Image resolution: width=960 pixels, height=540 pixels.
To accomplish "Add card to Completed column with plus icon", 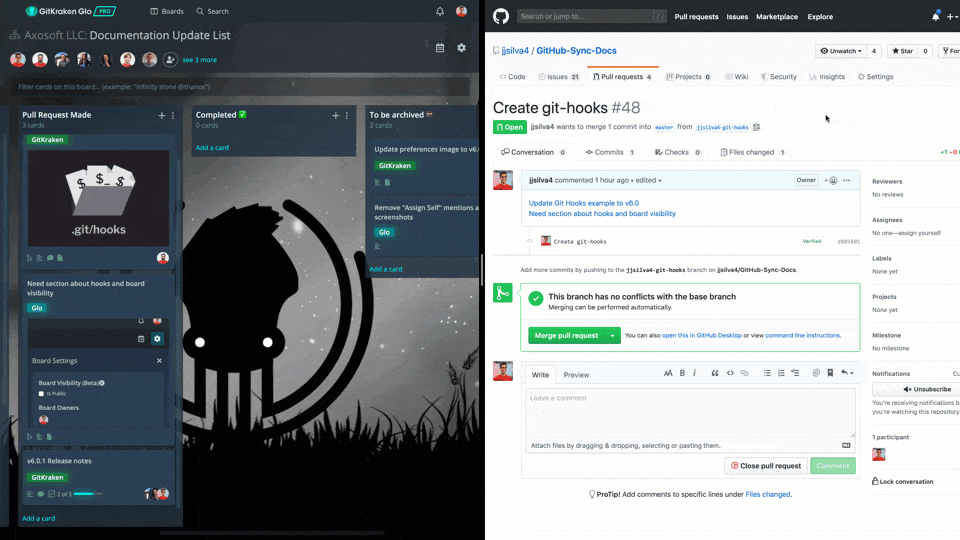I will tap(336, 115).
